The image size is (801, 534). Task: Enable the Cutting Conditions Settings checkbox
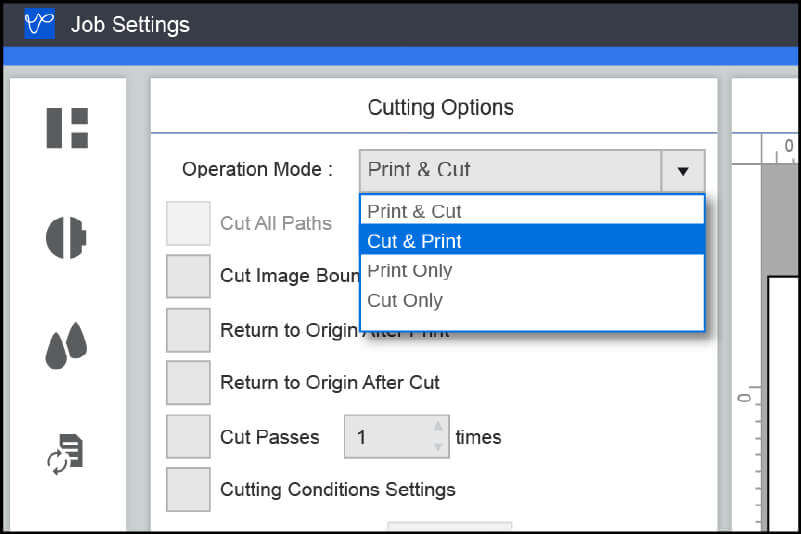point(188,490)
